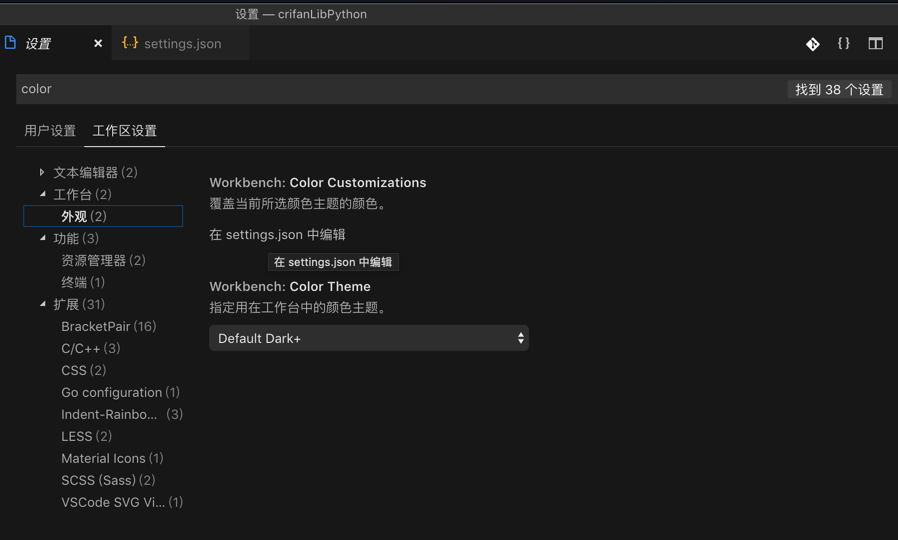
Task: Split the editor with layout icon
Action: tap(876, 44)
